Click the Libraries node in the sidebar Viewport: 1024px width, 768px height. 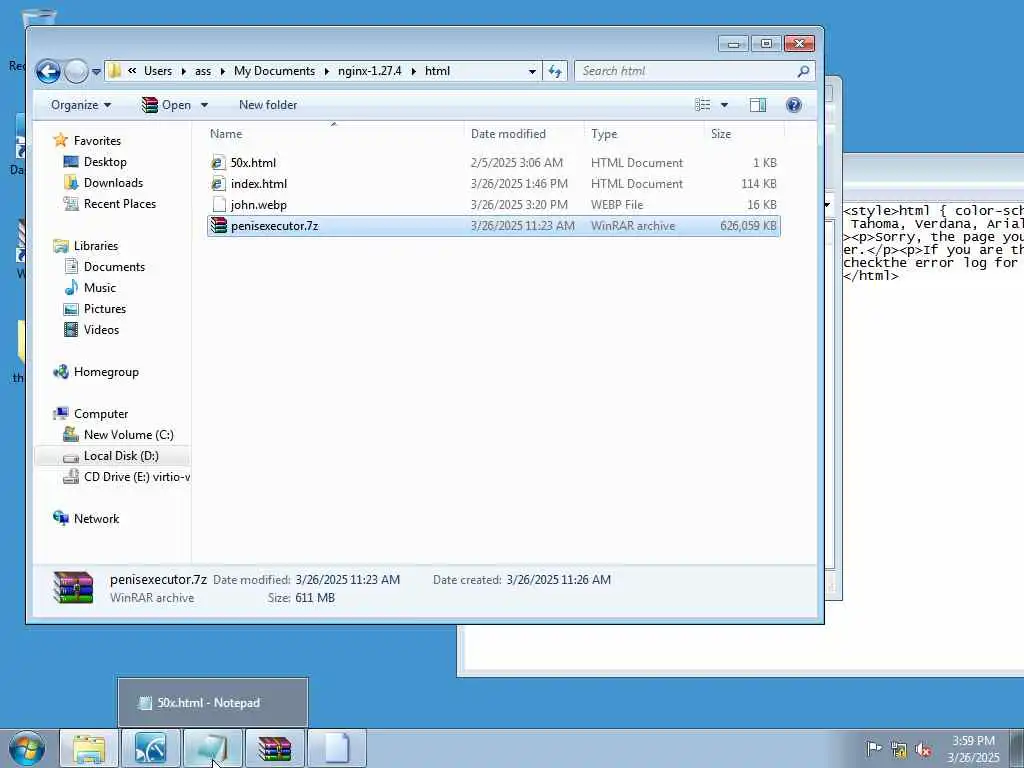[x=95, y=246]
